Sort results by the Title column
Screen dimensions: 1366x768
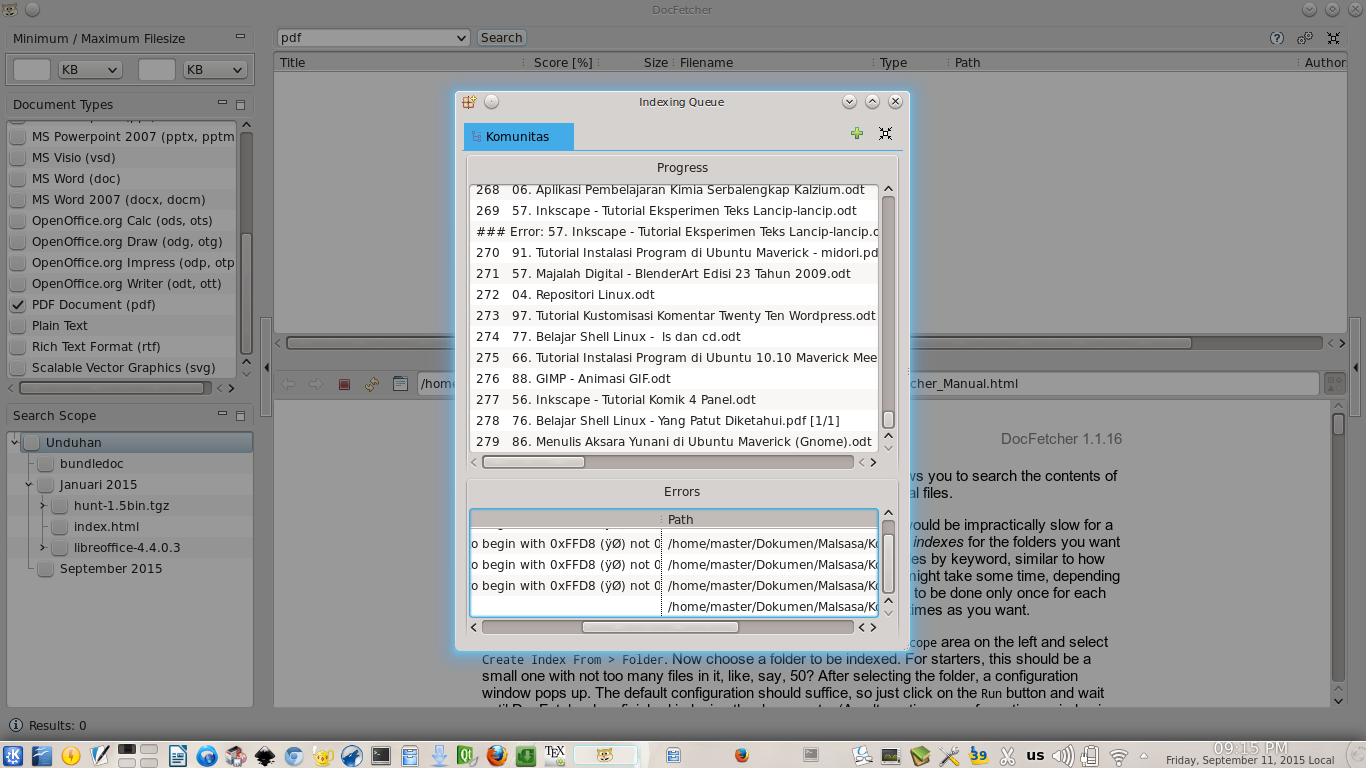400,62
